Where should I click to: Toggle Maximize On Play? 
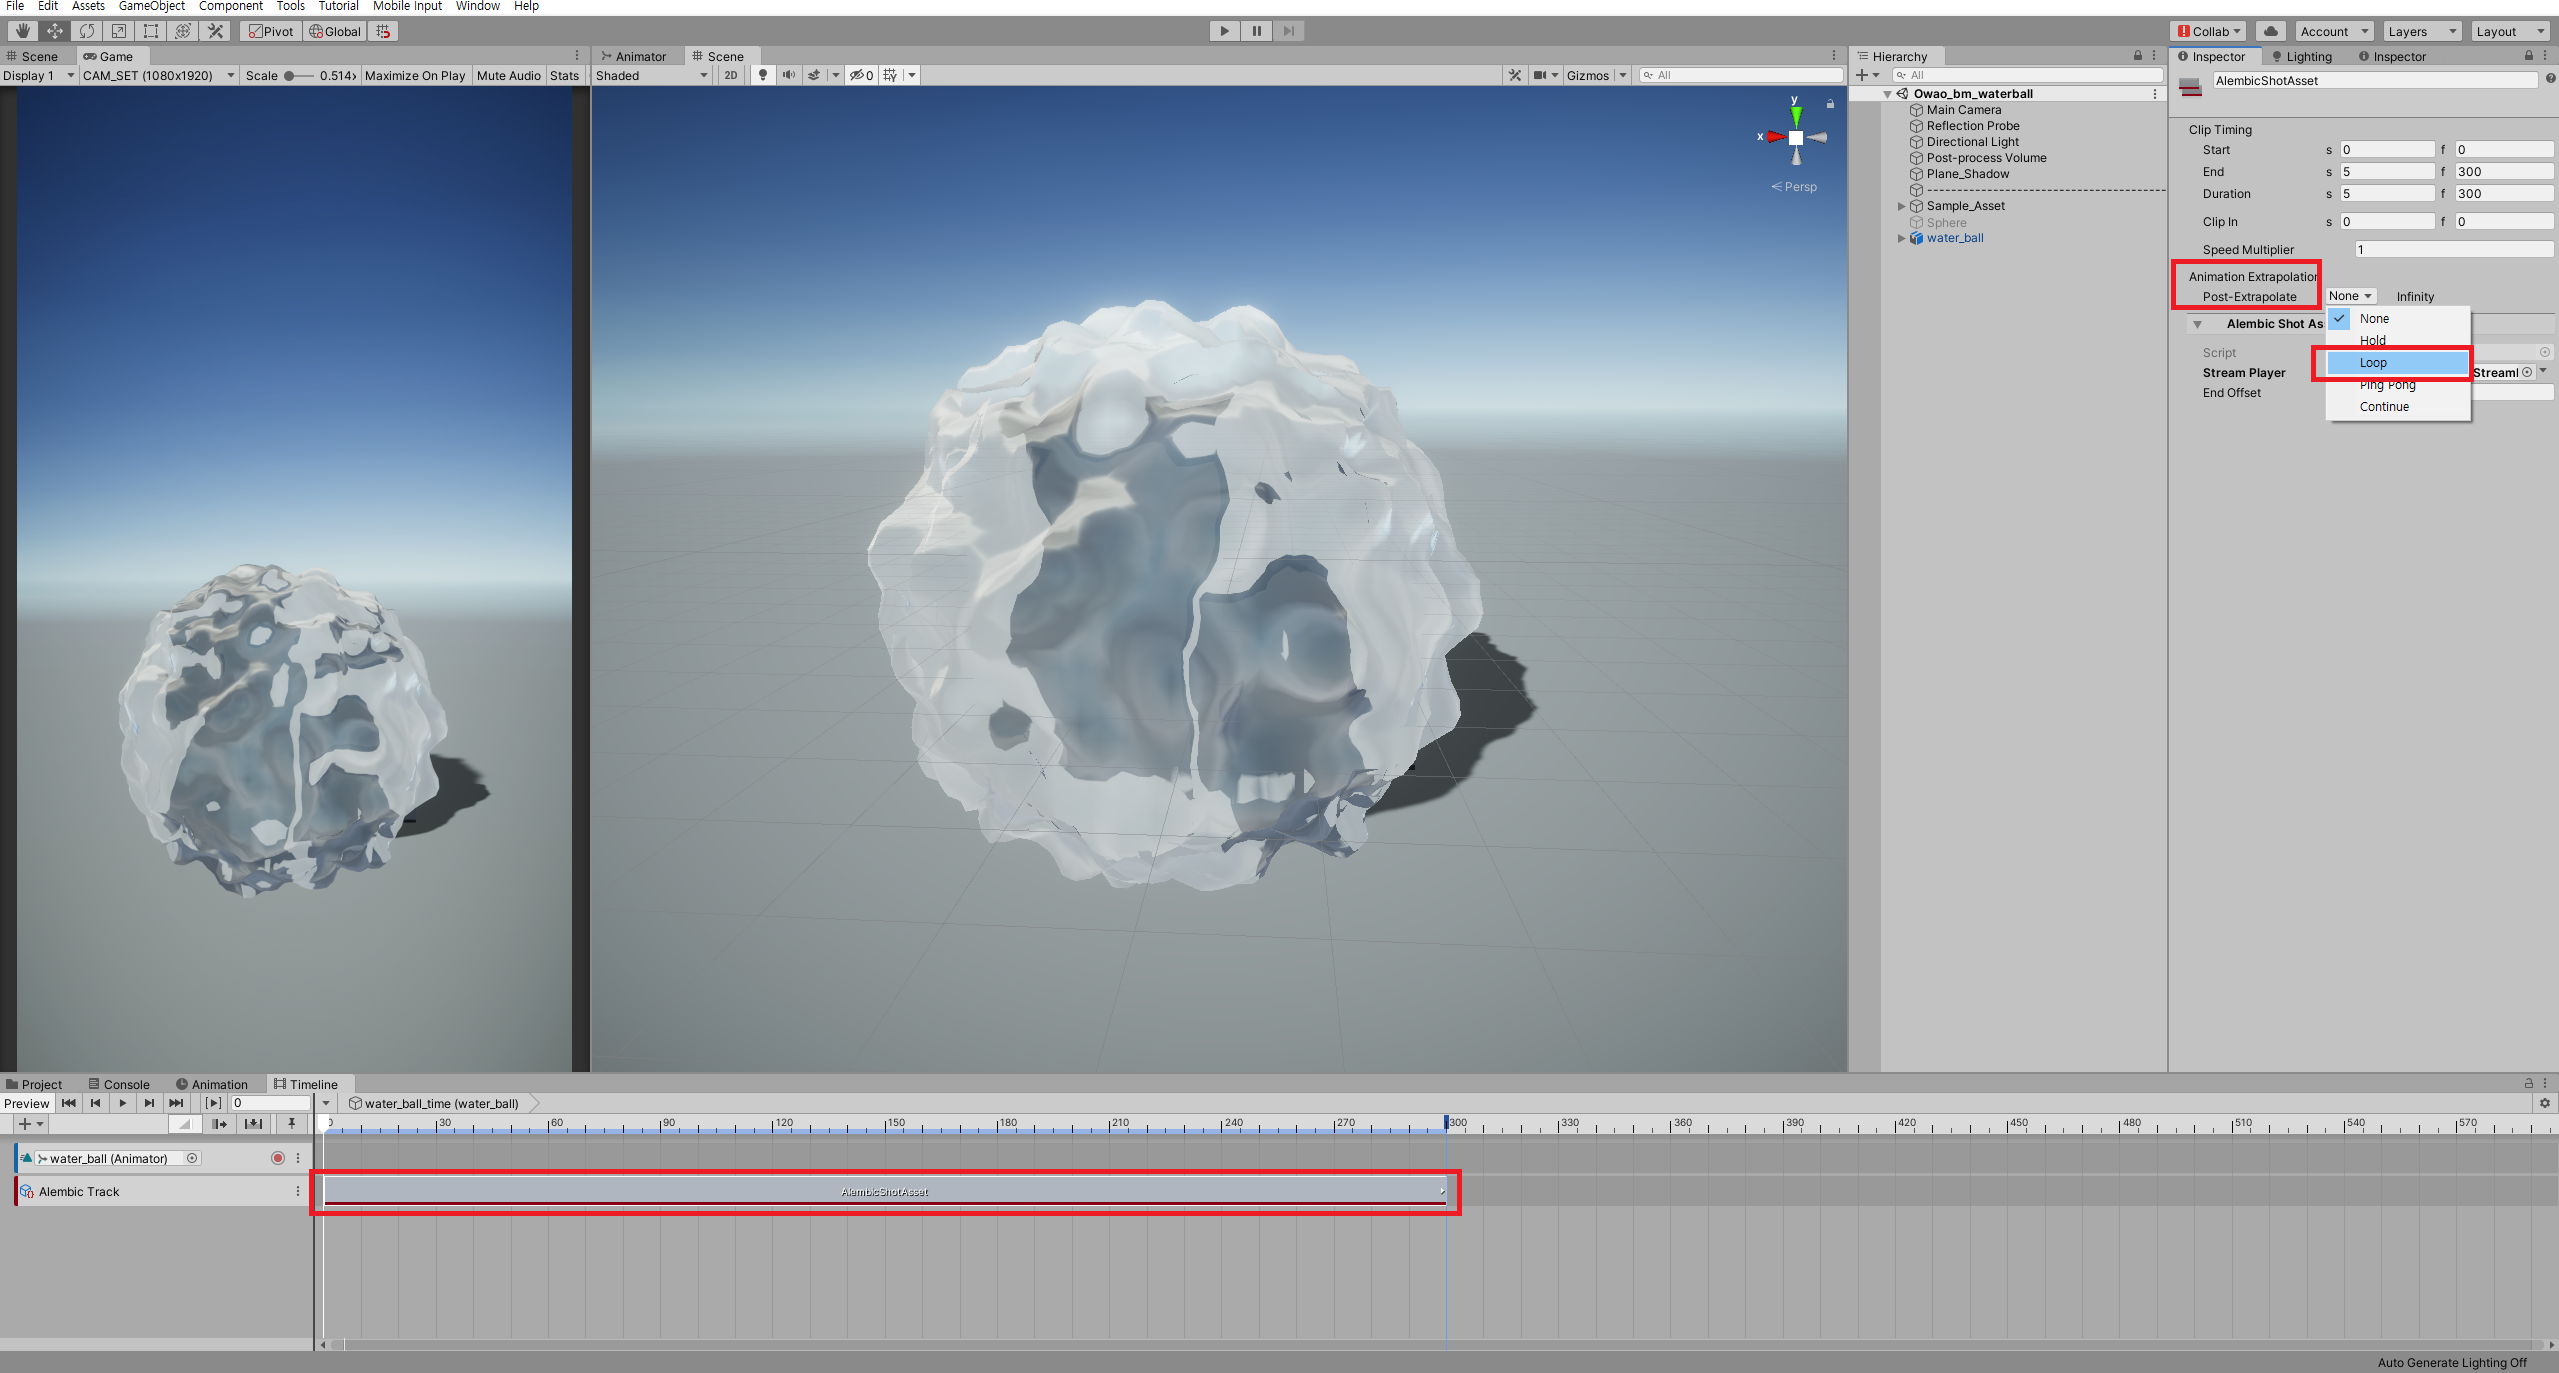pos(415,75)
